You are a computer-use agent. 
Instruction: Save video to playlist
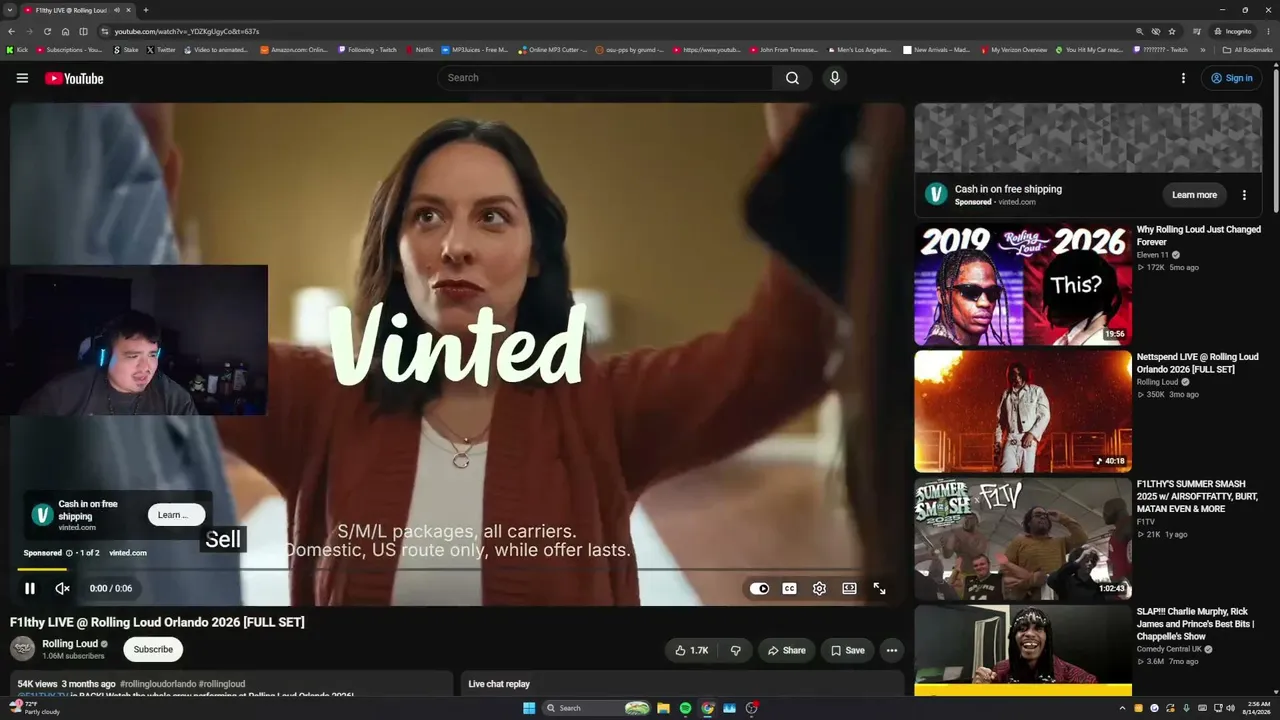(x=847, y=650)
